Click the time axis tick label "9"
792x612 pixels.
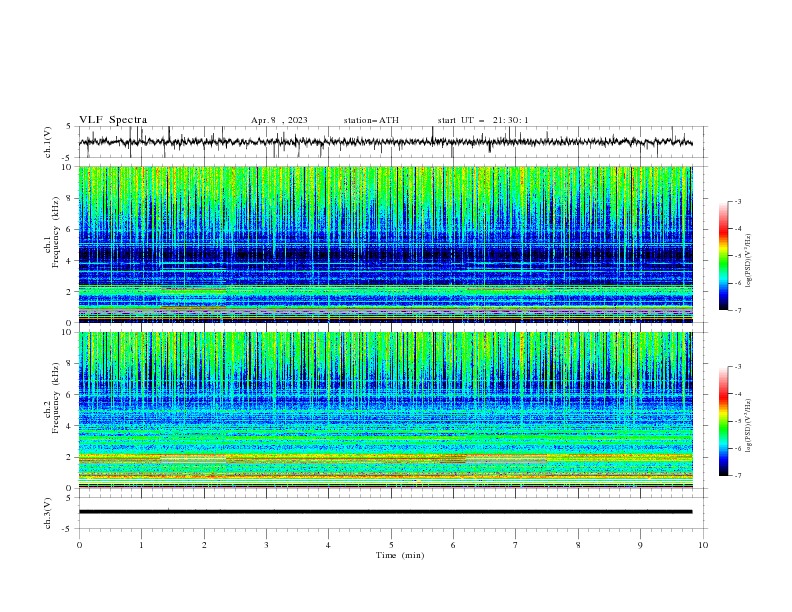pos(641,545)
